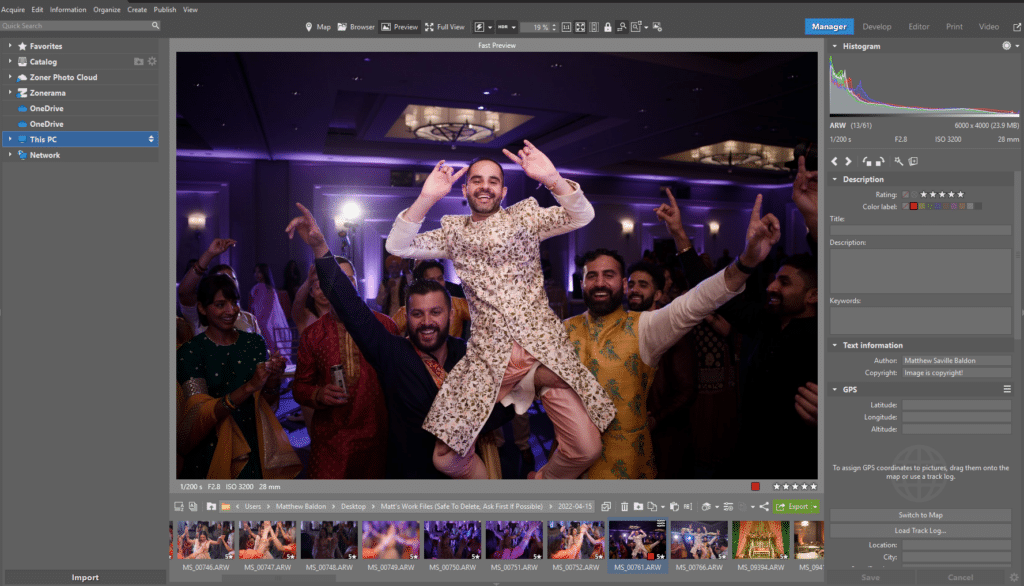This screenshot has height=586, width=1024.
Task: Expand the Zonerama tree node
Action: (10, 93)
